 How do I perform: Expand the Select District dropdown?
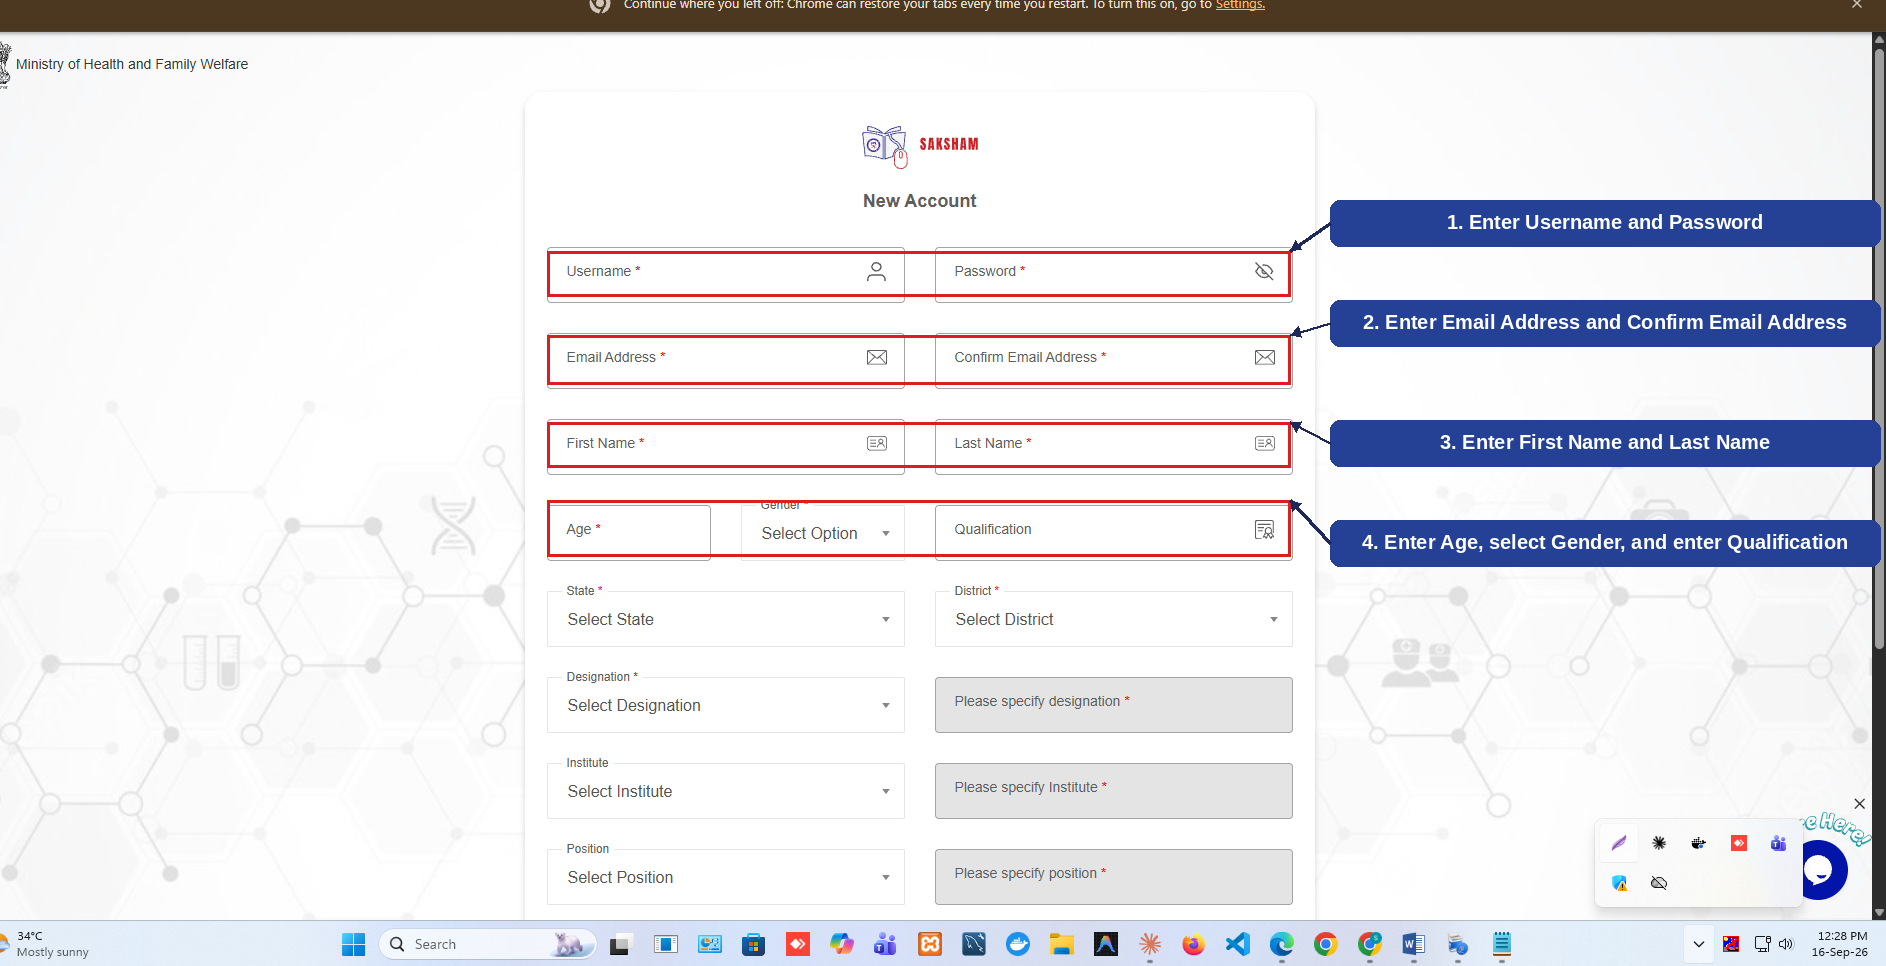click(1113, 619)
